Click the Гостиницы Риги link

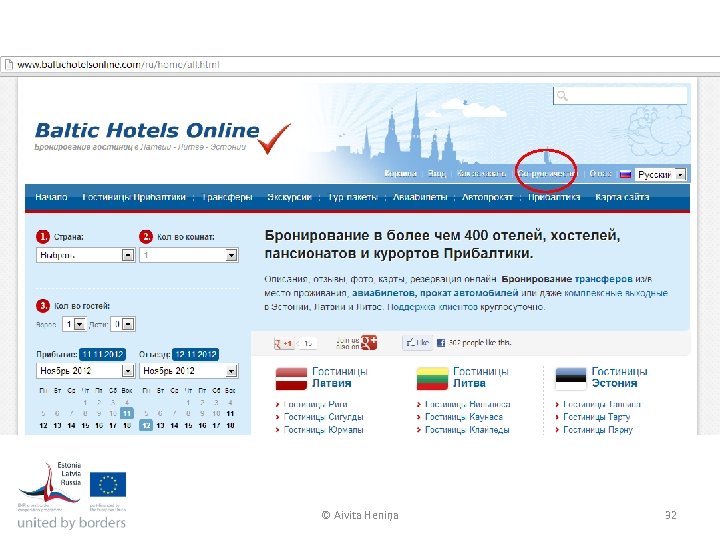click(315, 405)
